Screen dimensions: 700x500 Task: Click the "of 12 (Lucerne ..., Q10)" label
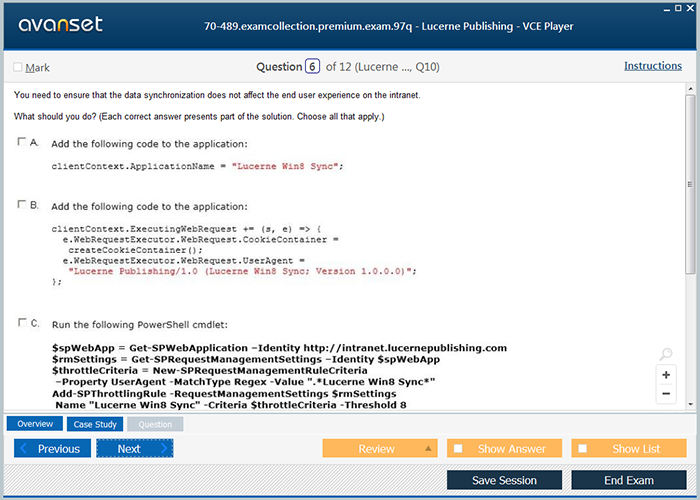(x=383, y=67)
